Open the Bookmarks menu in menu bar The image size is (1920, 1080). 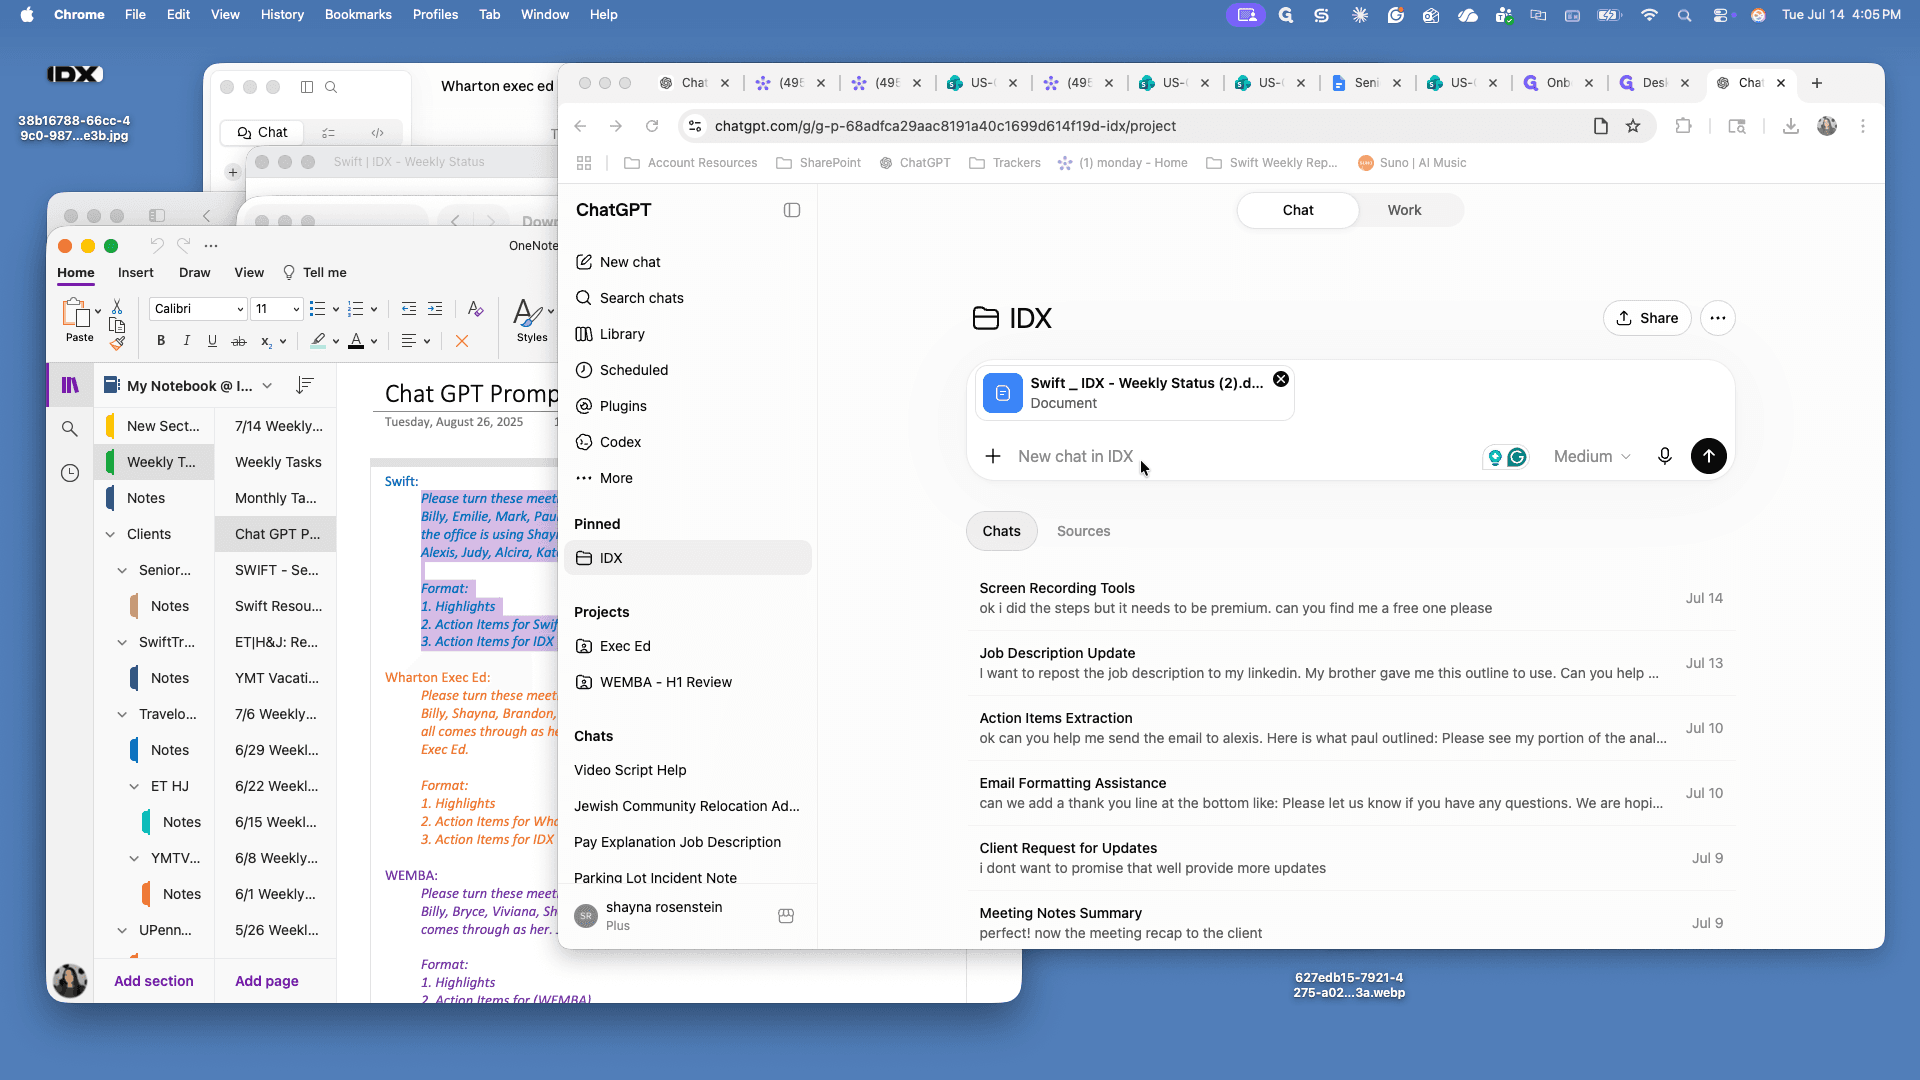click(x=358, y=14)
